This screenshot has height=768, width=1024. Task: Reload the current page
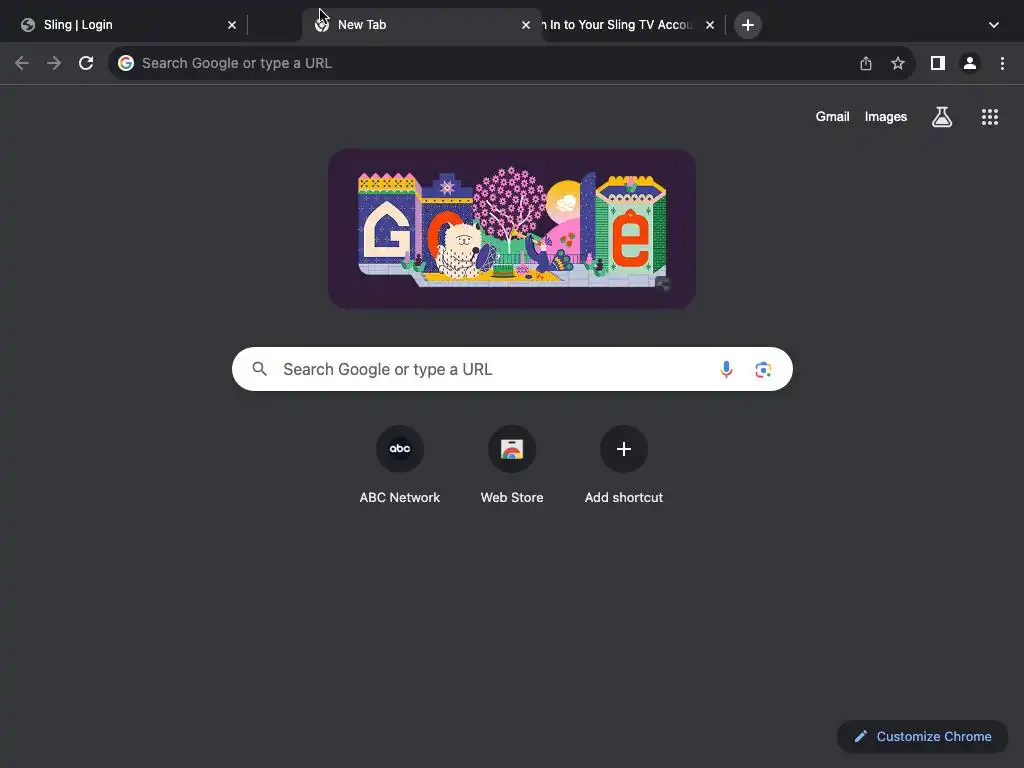coord(86,63)
